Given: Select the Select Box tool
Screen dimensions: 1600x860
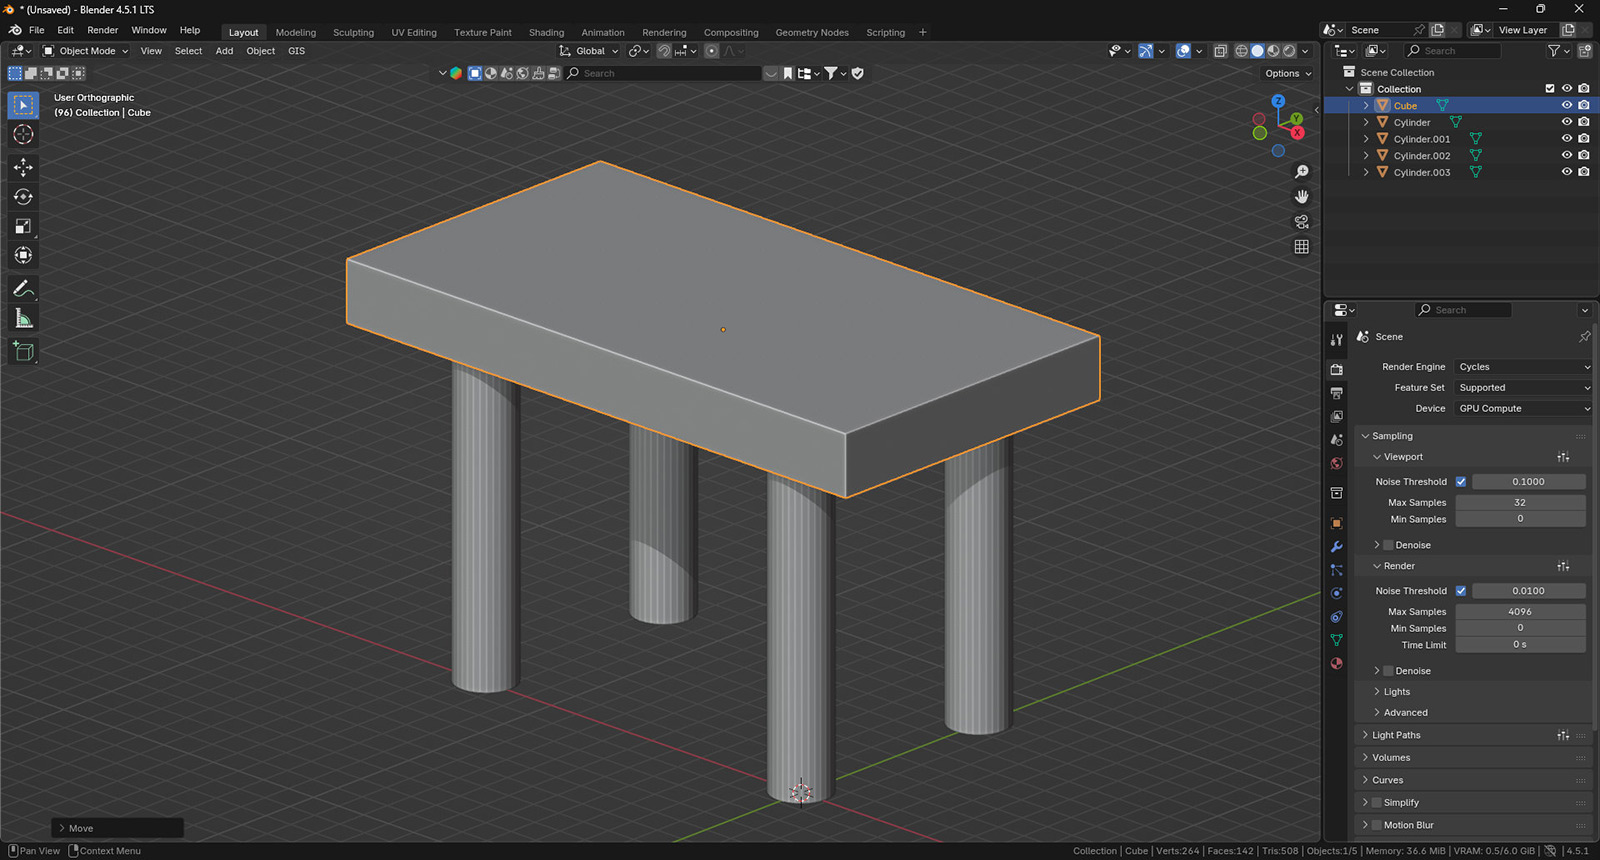Looking at the screenshot, I should (23, 105).
